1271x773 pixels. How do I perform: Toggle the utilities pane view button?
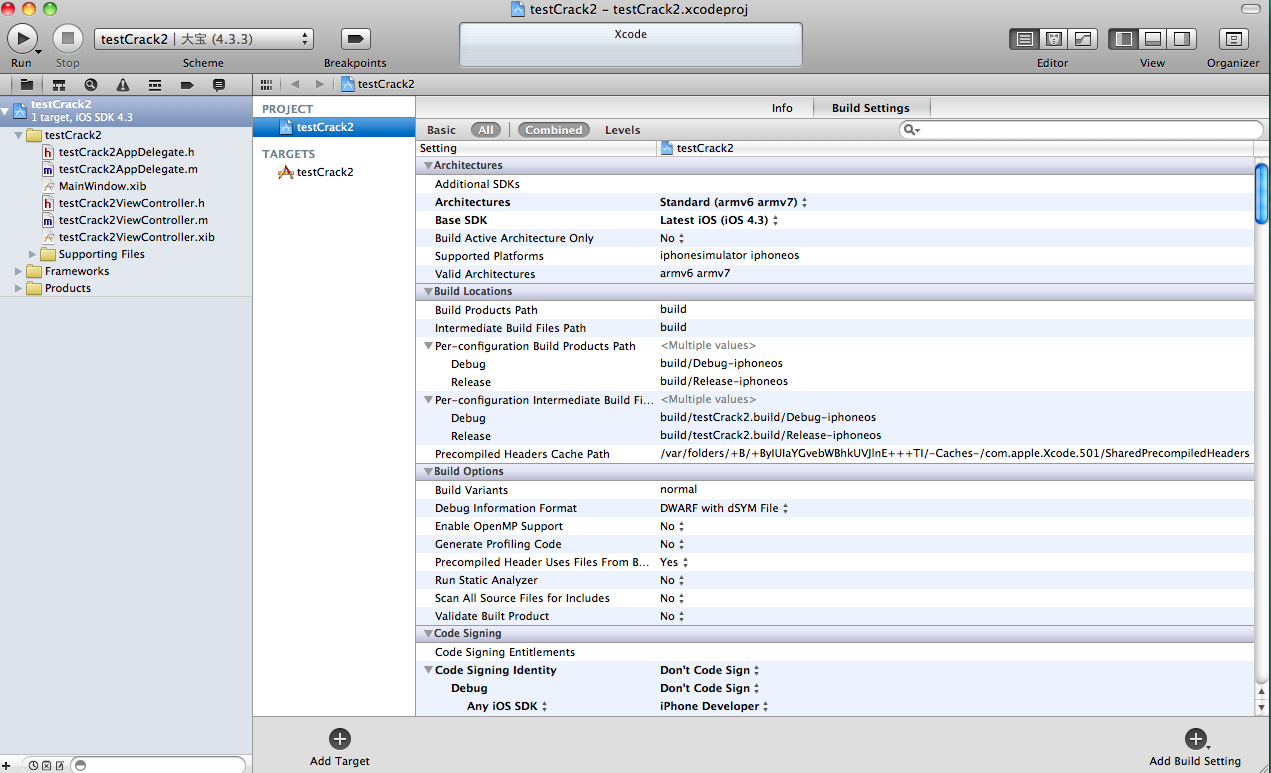(1182, 39)
